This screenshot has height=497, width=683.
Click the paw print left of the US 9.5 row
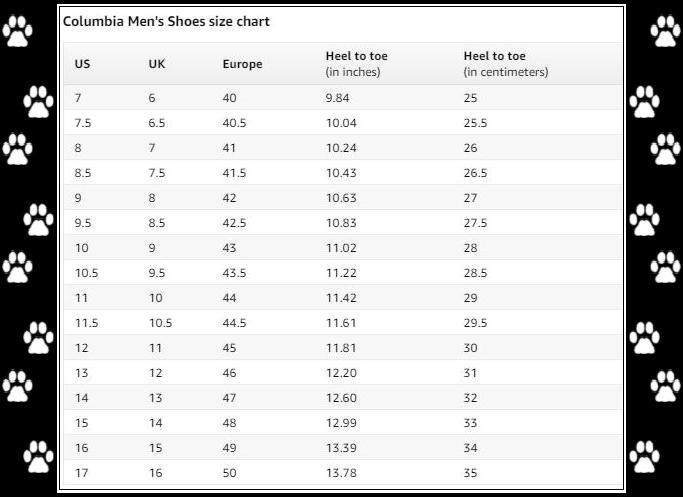click(x=38, y=220)
